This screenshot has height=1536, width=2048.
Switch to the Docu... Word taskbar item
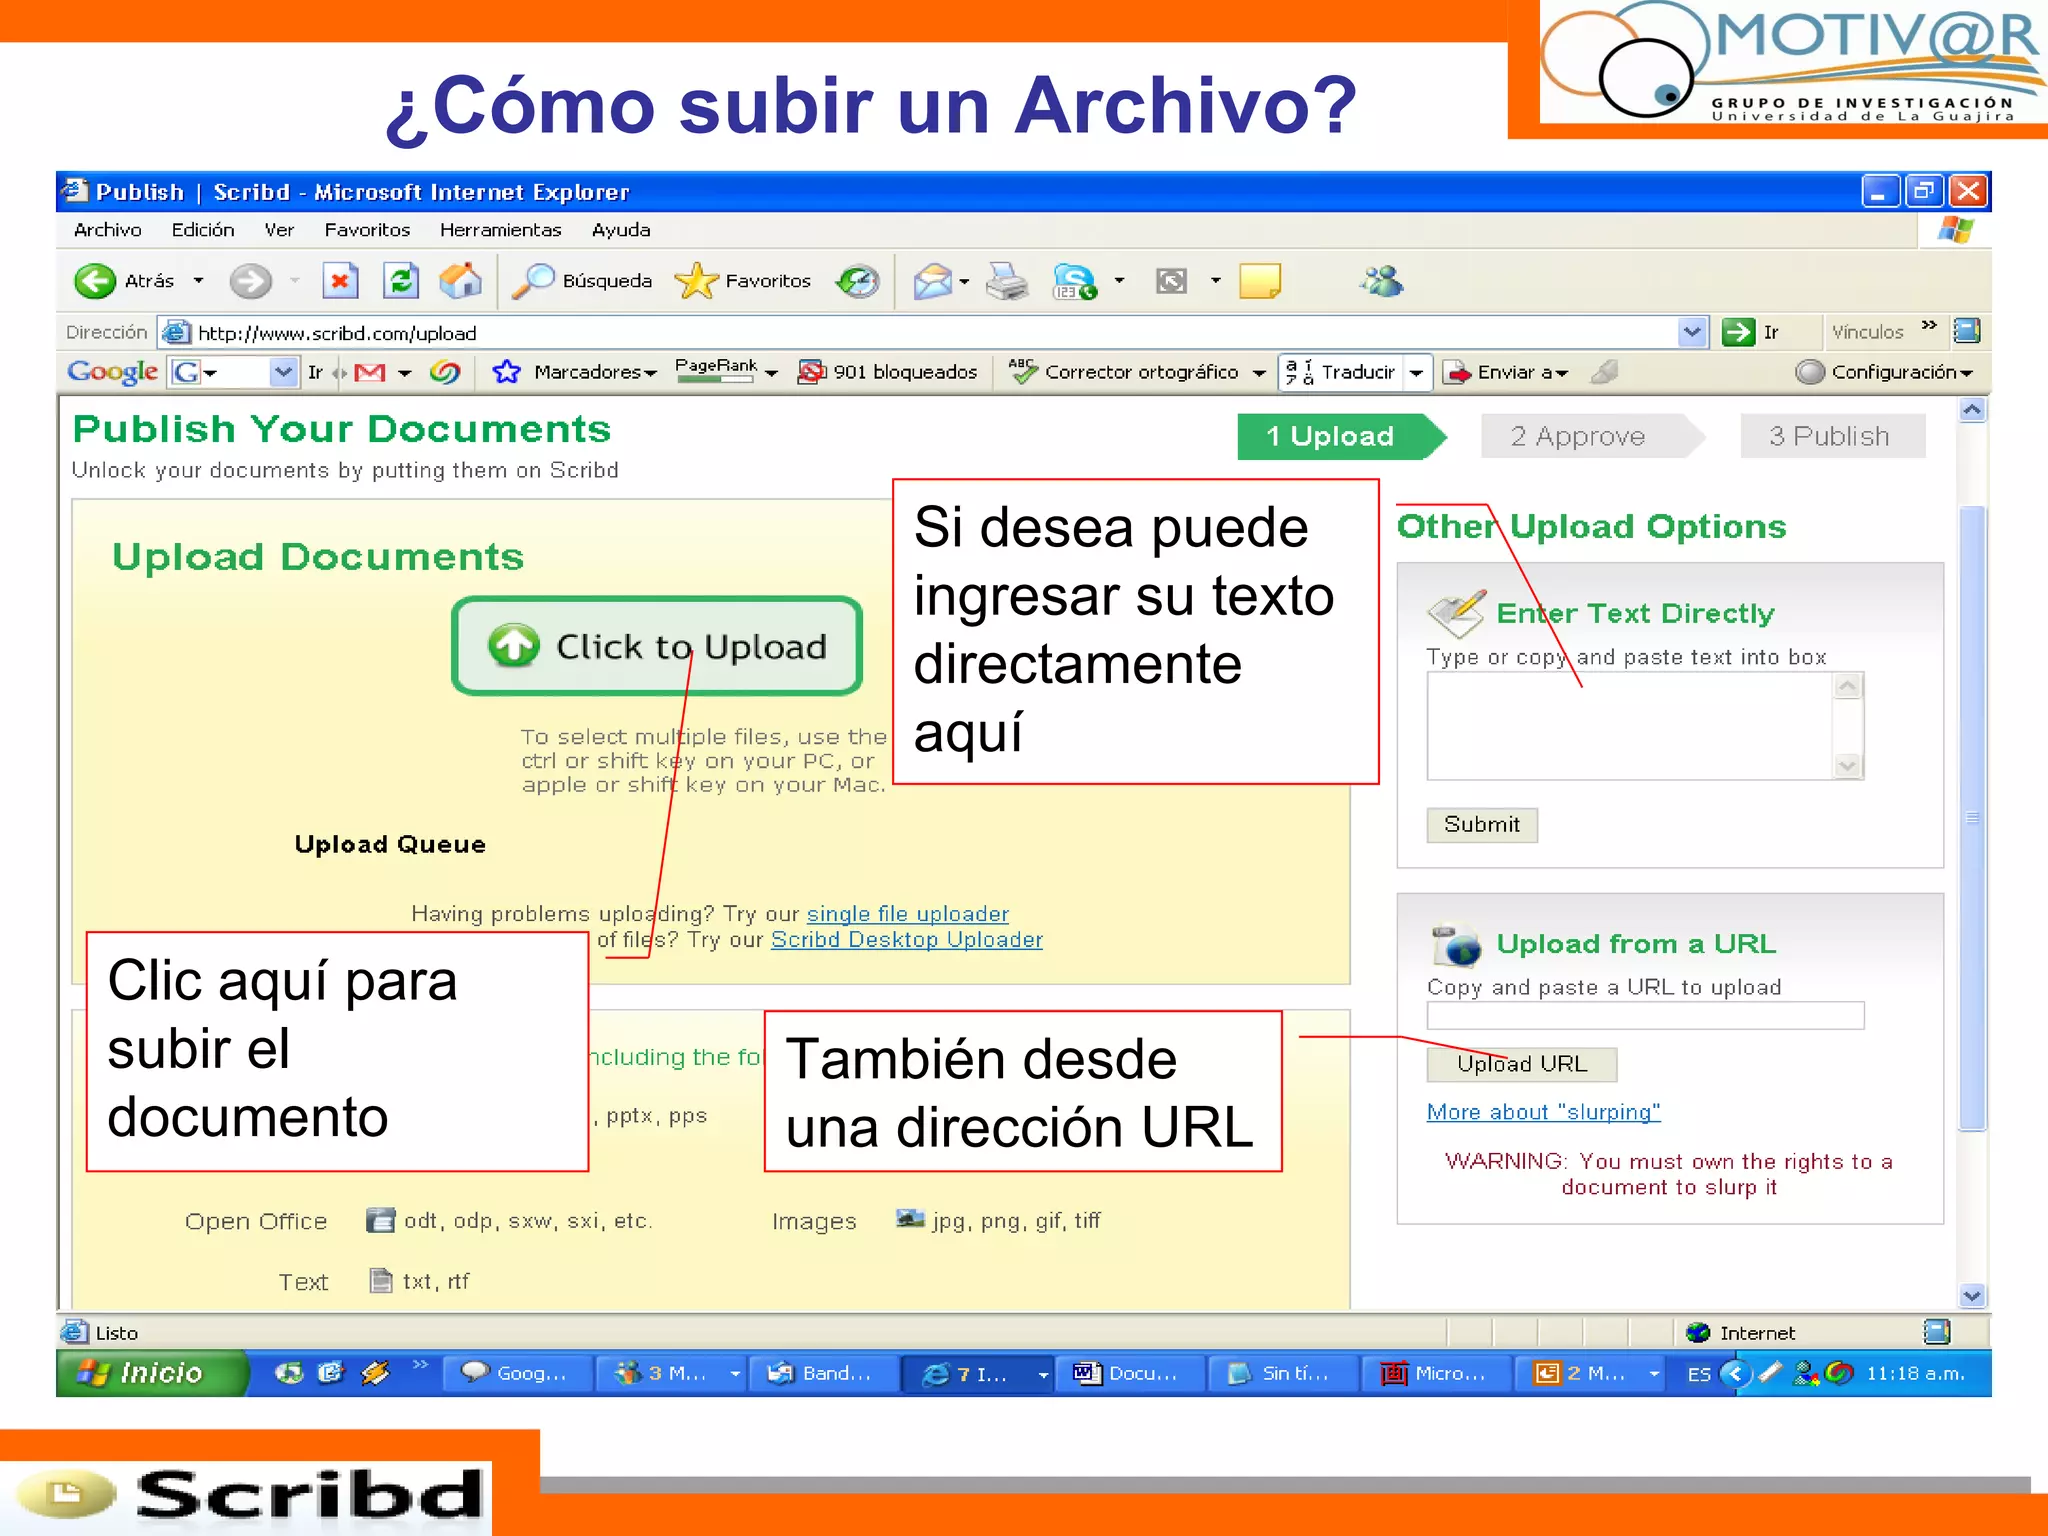[x=1130, y=1374]
